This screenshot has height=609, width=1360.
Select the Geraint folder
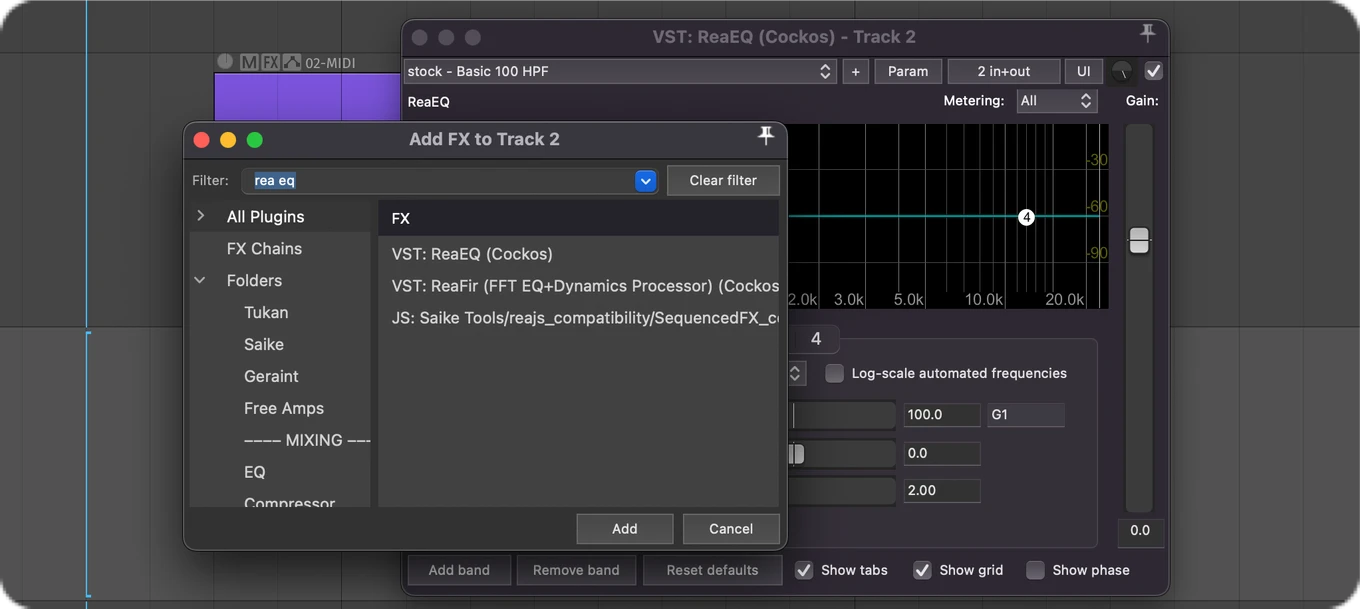click(271, 376)
